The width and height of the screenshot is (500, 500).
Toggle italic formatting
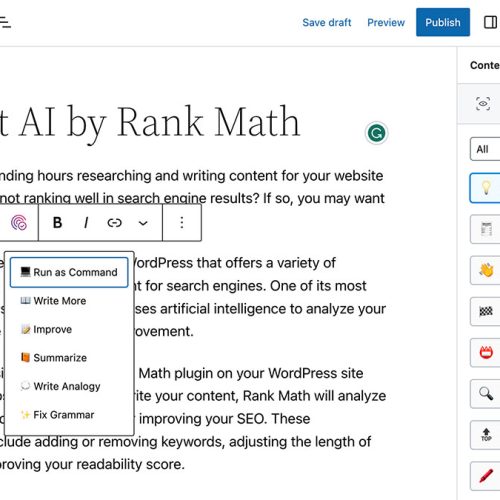[x=86, y=222]
